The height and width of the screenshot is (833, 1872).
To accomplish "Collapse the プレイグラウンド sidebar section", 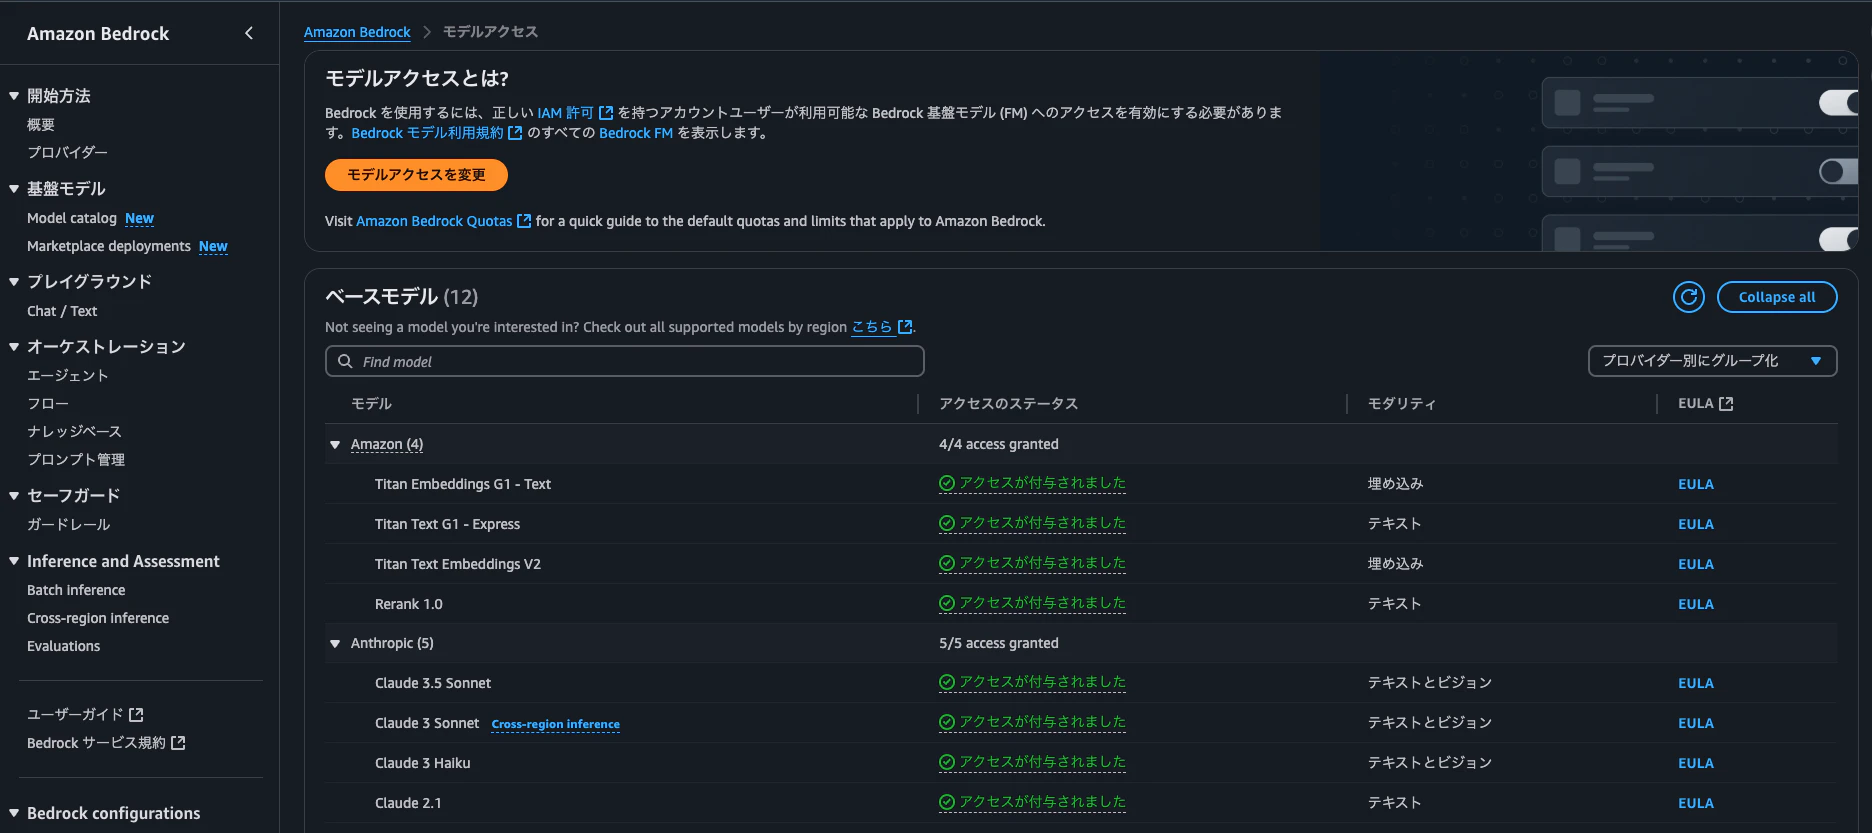I will point(14,282).
